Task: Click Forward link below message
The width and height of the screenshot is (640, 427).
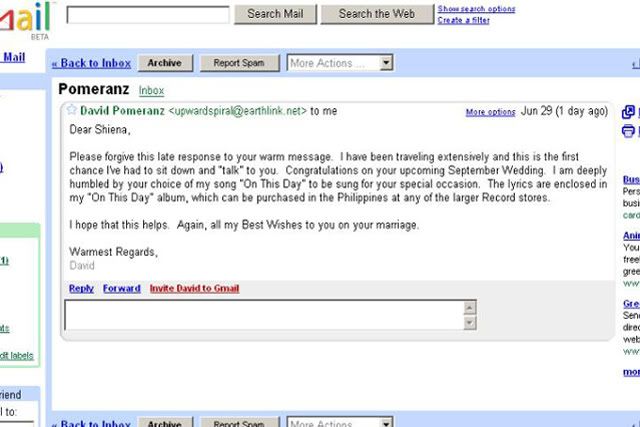Action: point(122,288)
